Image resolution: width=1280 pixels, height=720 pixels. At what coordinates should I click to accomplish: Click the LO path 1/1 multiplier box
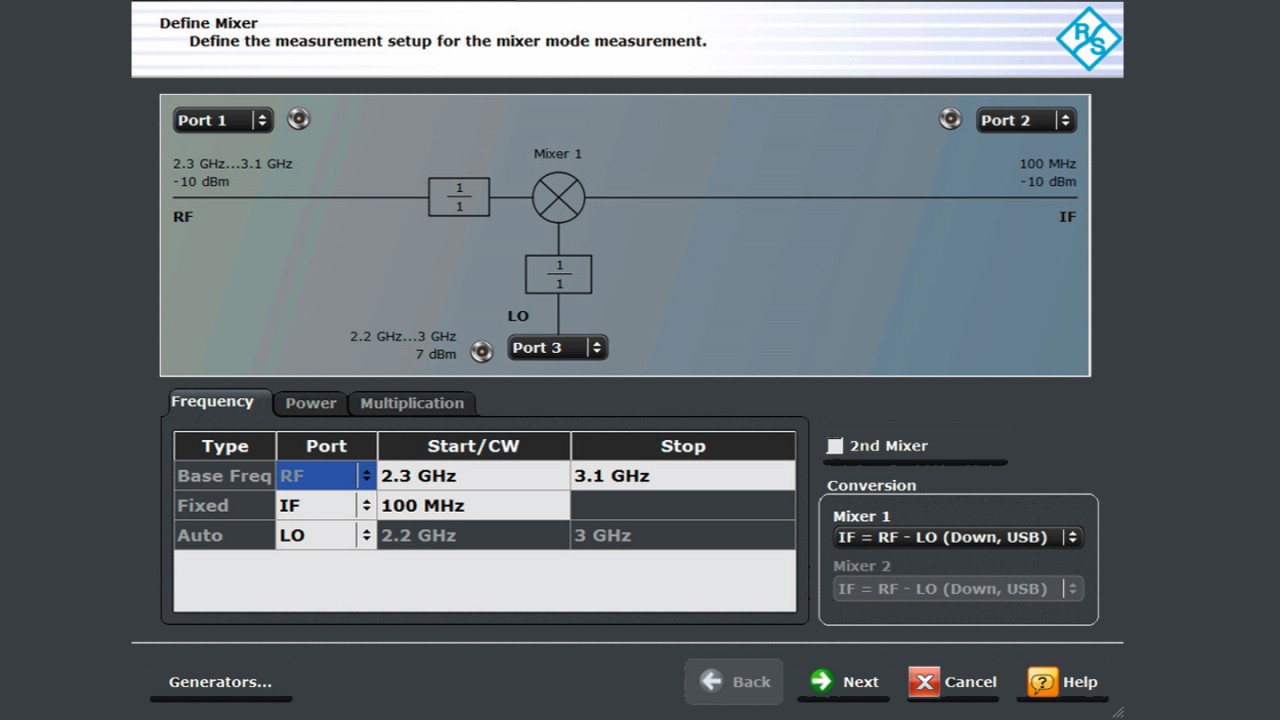tap(558, 274)
